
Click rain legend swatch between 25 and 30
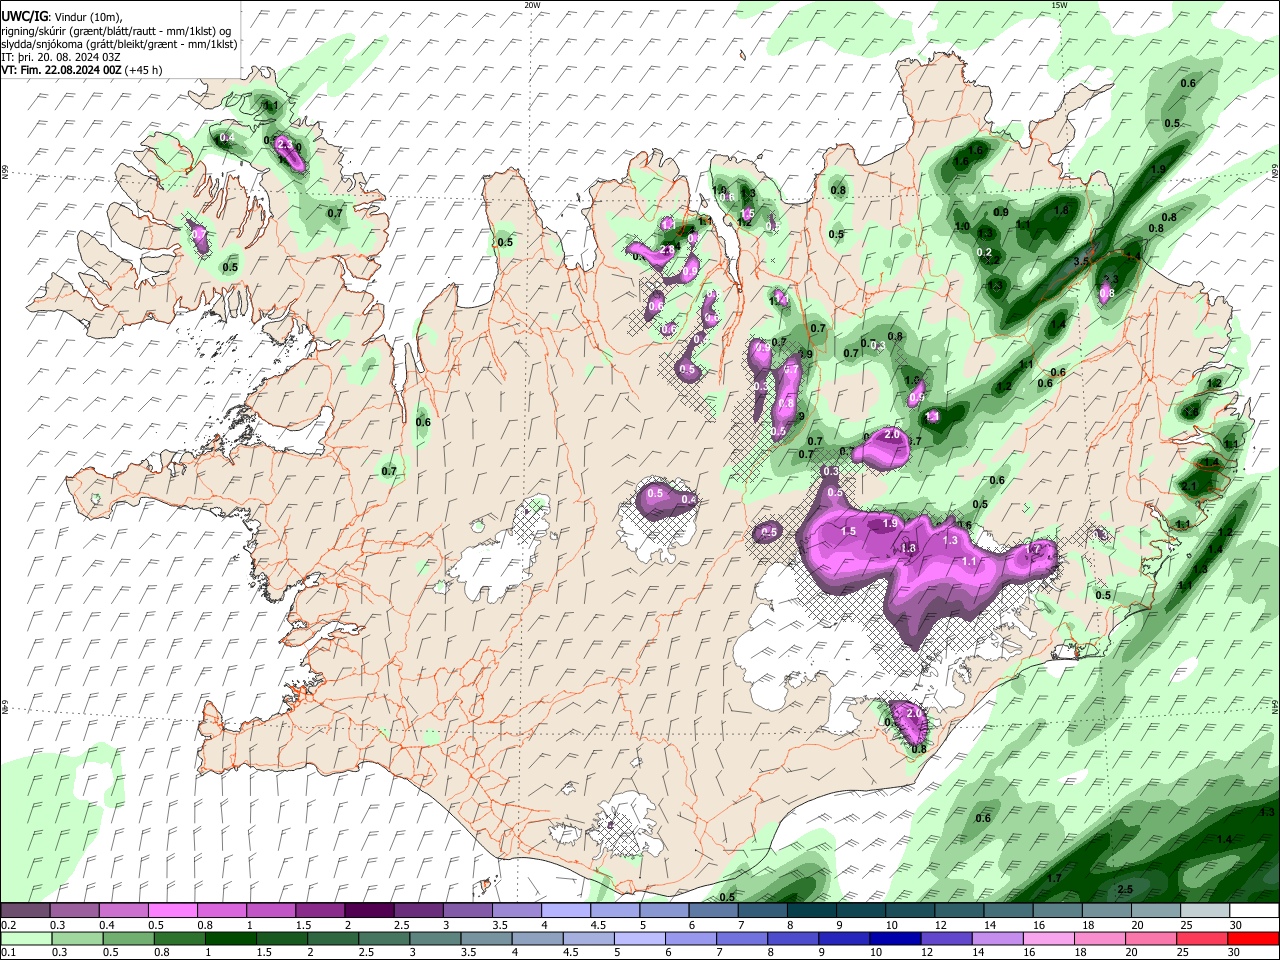coord(1203,939)
